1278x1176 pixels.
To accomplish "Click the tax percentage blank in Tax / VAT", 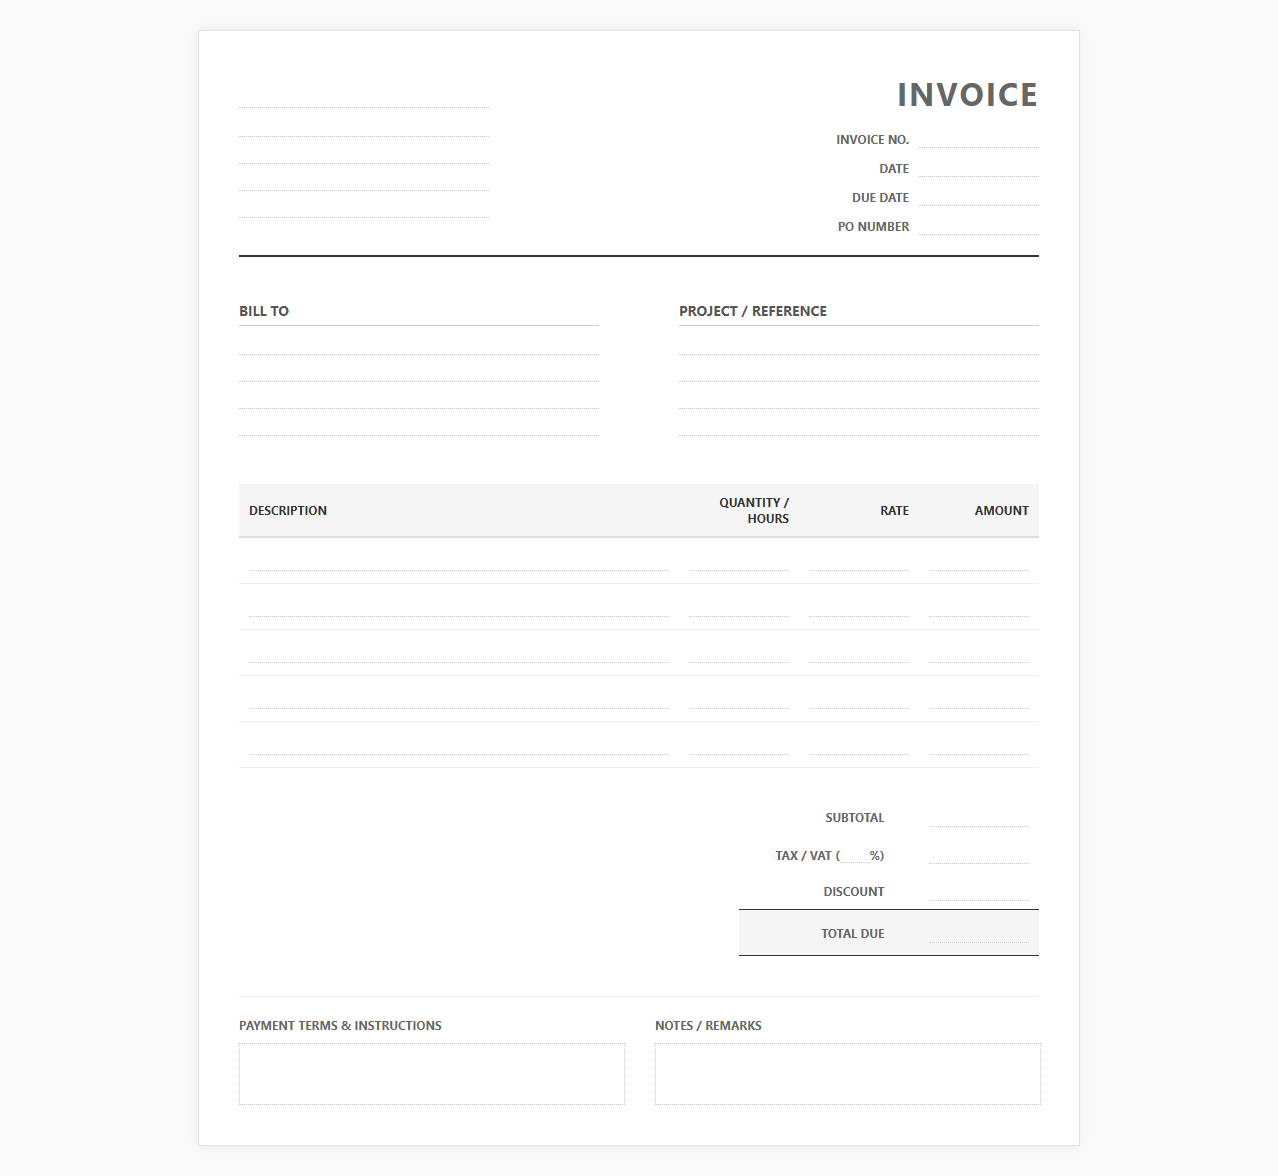I will (855, 855).
